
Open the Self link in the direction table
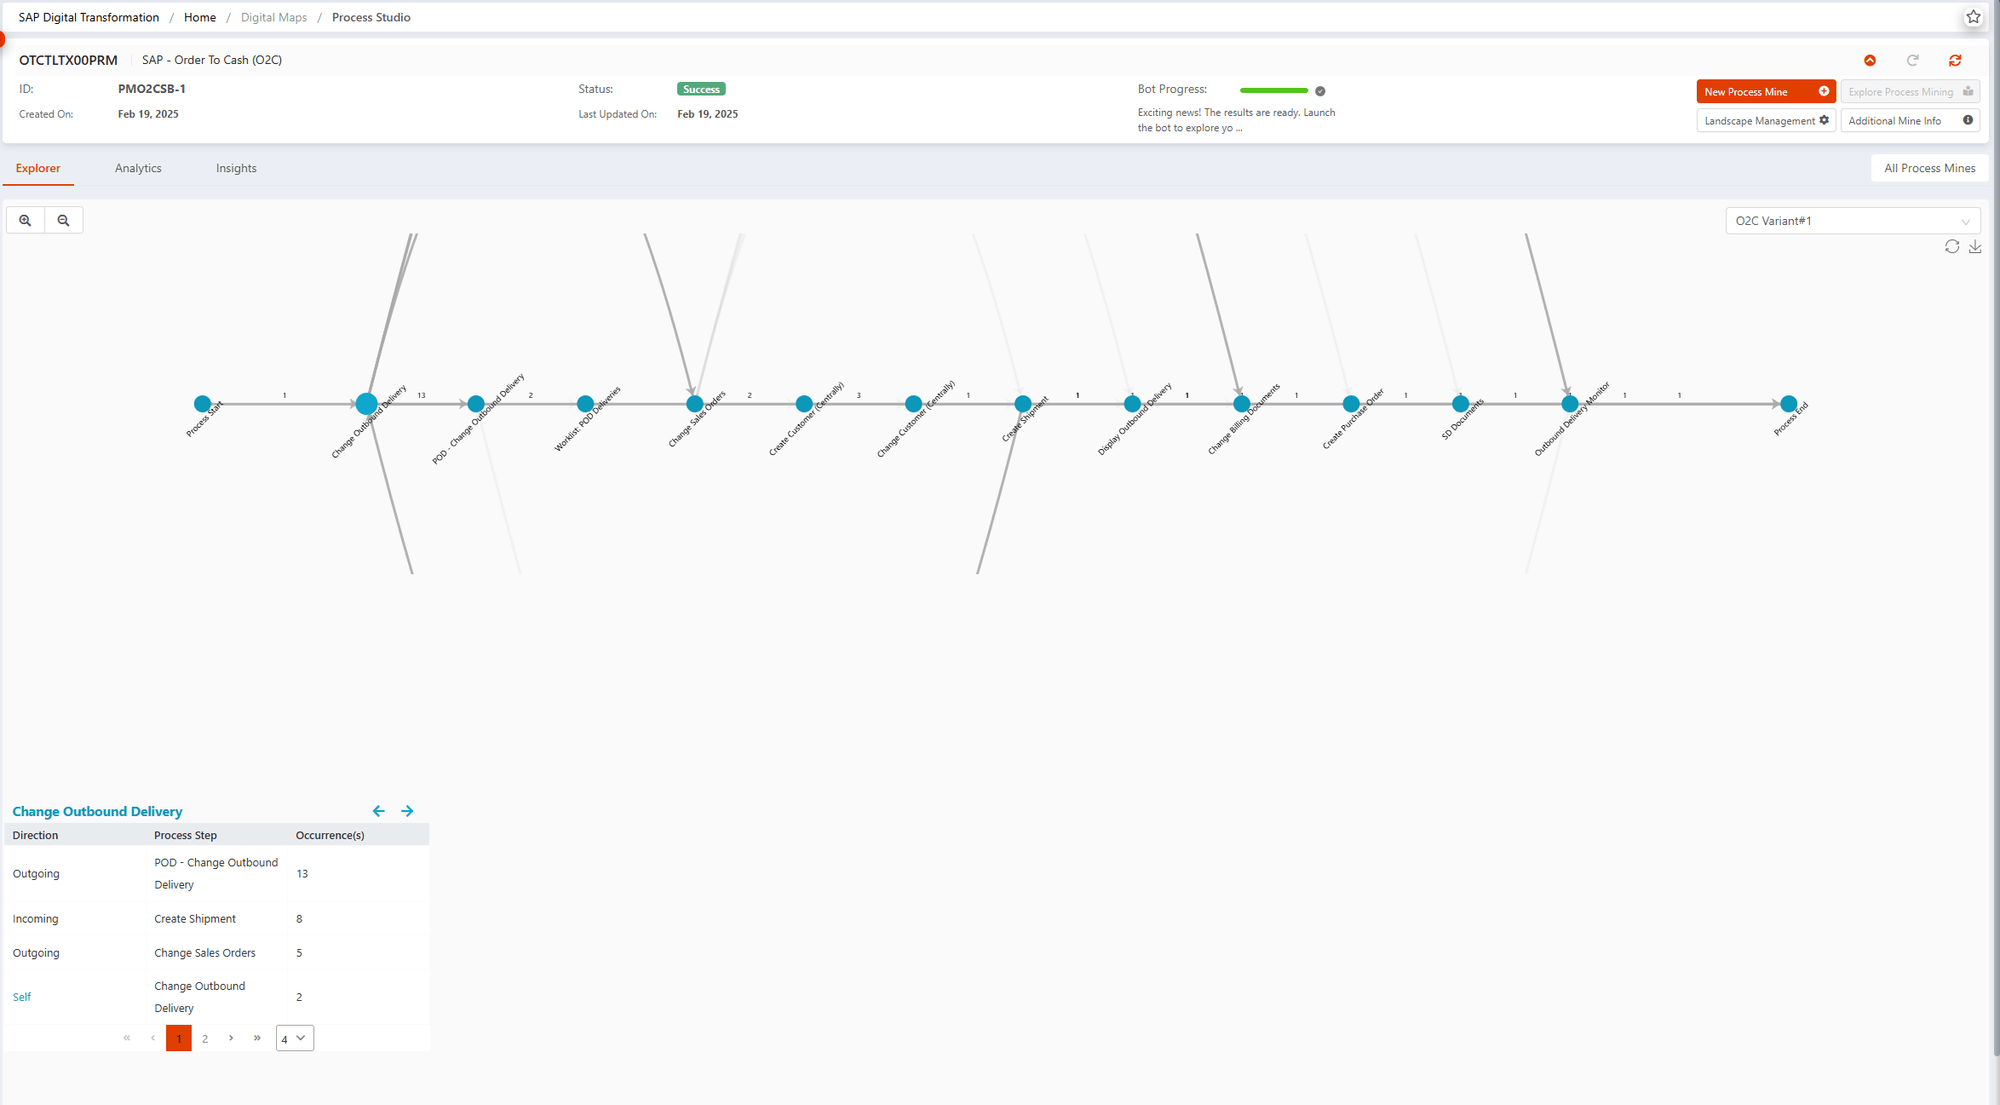[21, 997]
